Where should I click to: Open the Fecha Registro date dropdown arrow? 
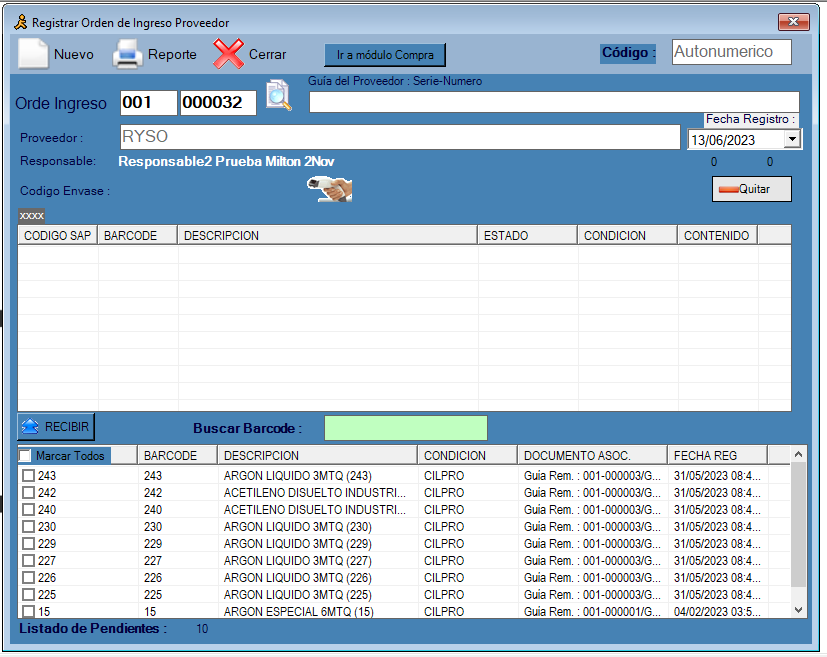792,140
